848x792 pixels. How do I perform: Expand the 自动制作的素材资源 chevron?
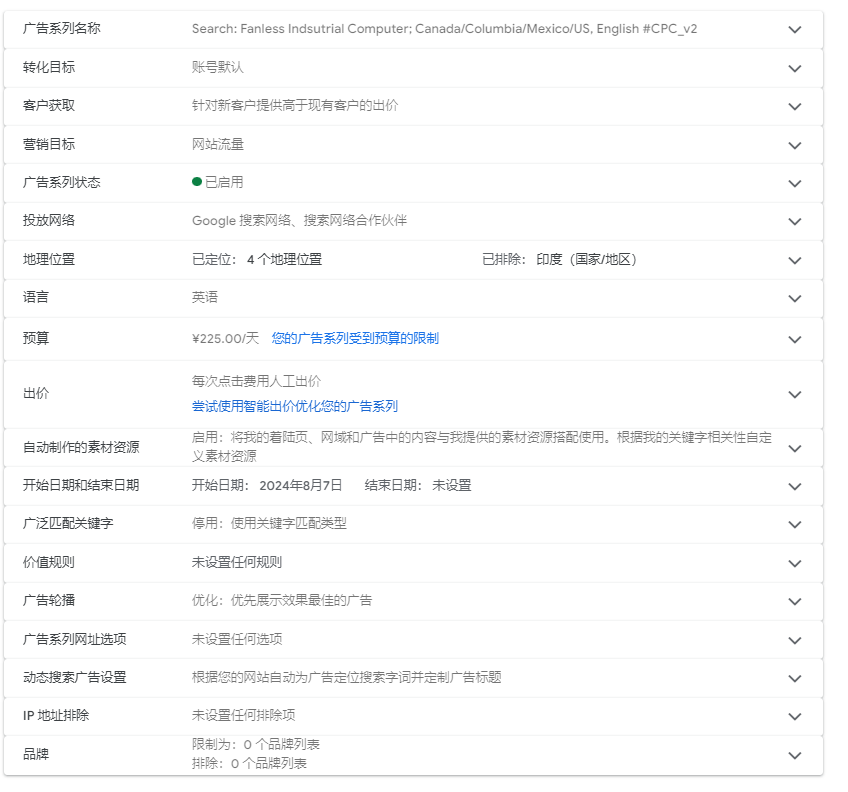[795, 448]
